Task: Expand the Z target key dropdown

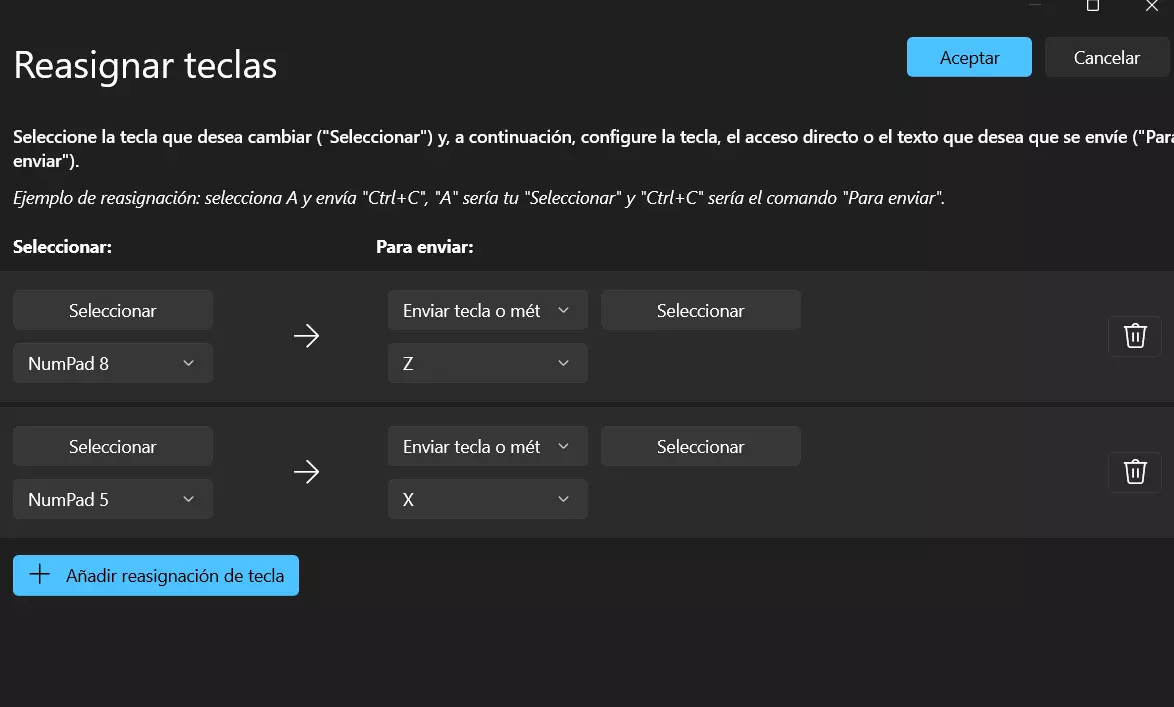Action: pos(487,363)
